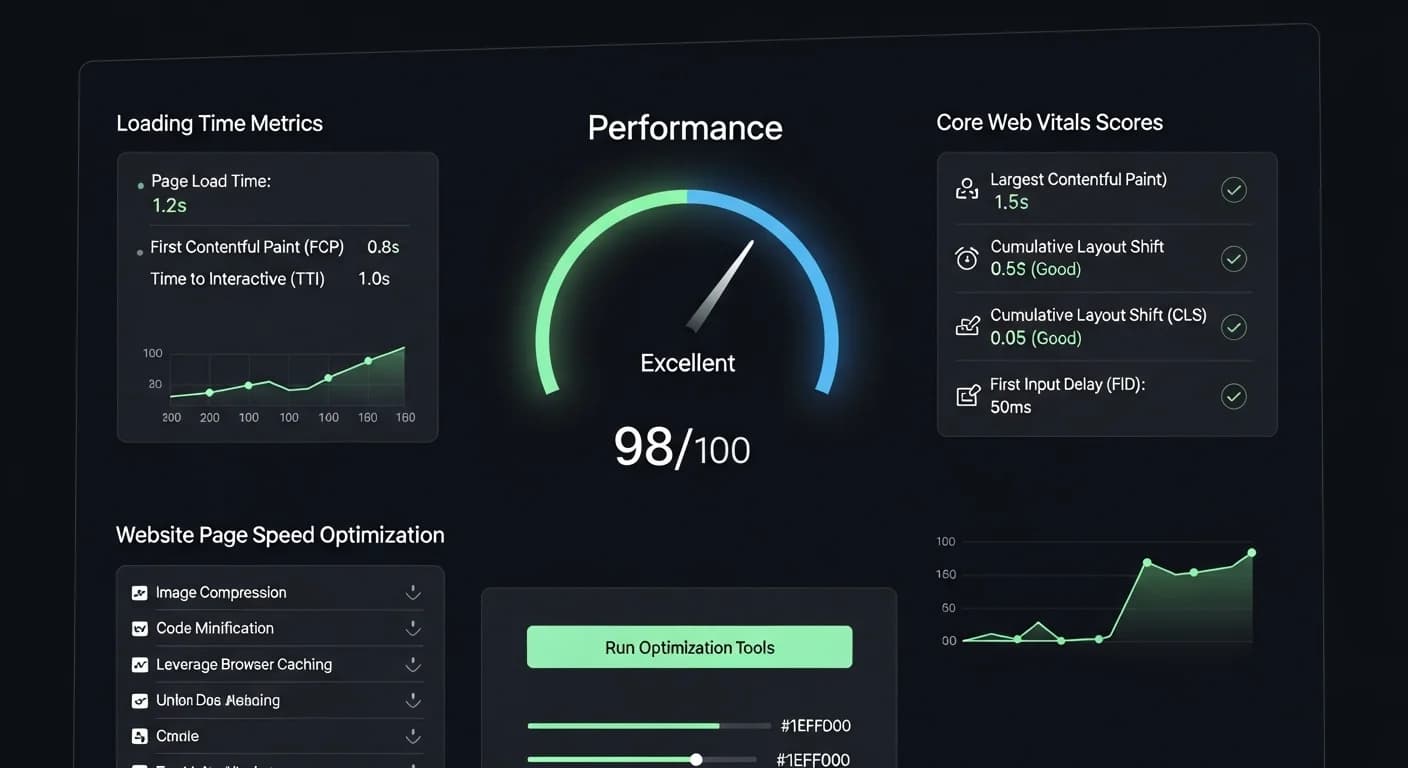Toggle the Largest Contentful Paint check mark
Viewport: 1408px width, 768px height.
[x=1234, y=190]
